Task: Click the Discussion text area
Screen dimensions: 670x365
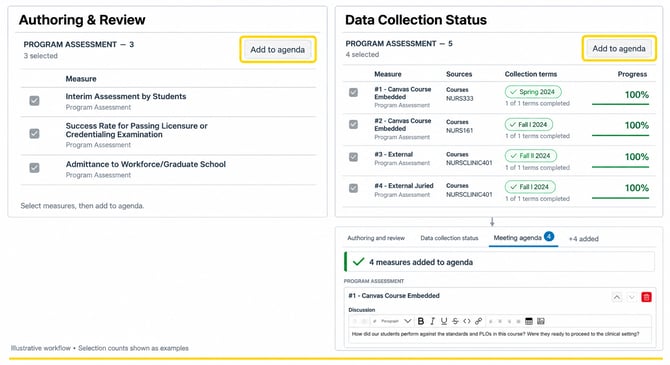Action: pyautogui.click(x=499, y=334)
